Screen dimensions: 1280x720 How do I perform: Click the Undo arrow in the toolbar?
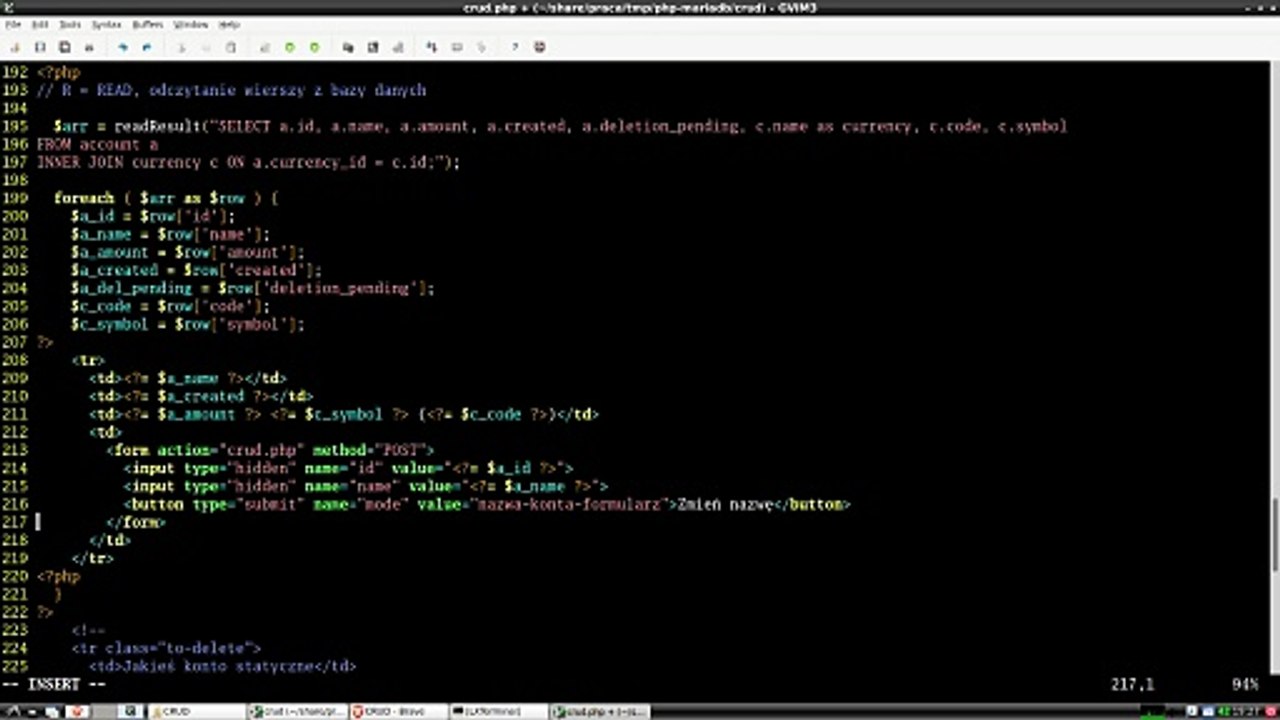pos(122,47)
